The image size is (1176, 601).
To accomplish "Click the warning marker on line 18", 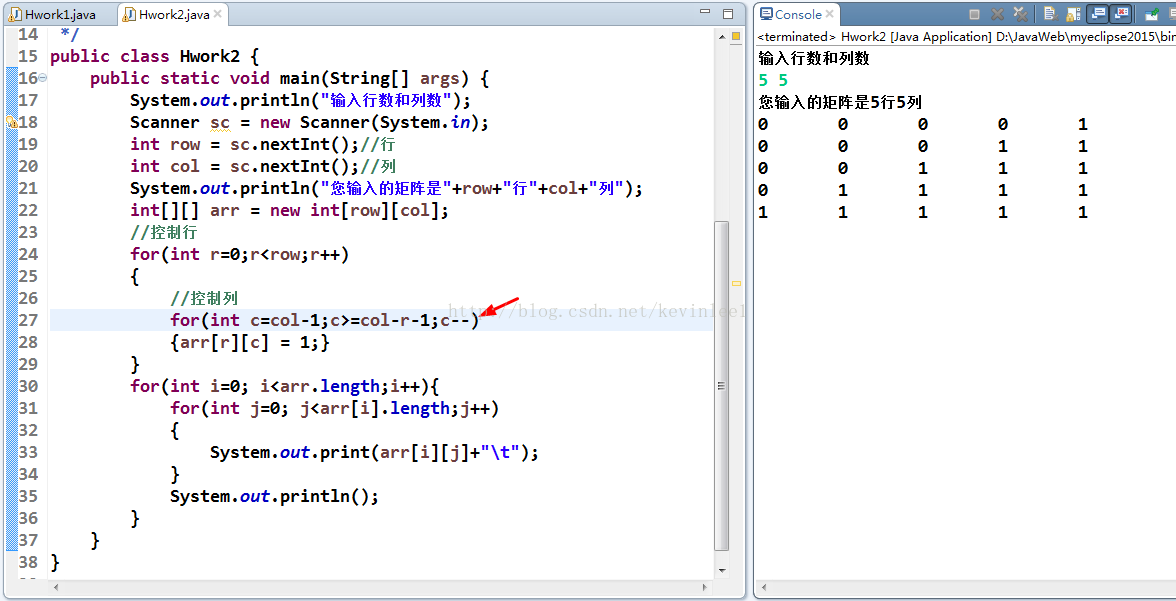I will pyautogui.click(x=10, y=122).
